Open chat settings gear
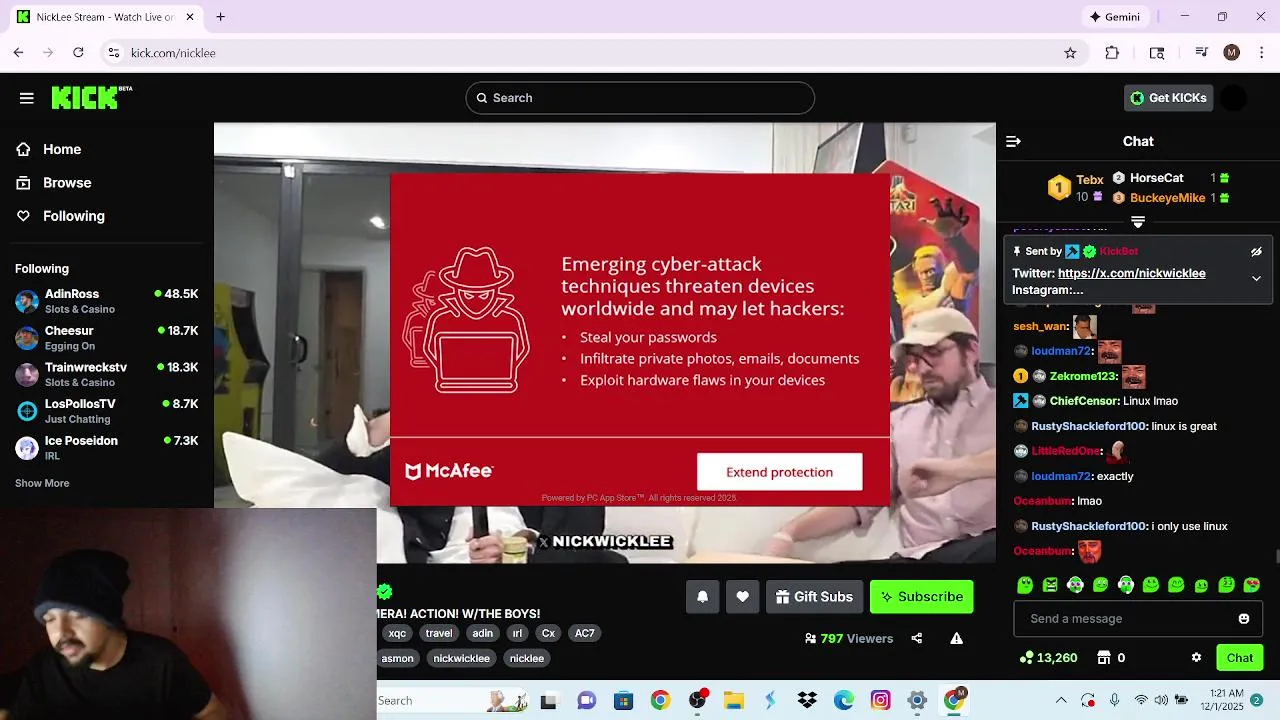Screen dimensions: 1280x720 pyautogui.click(x=1196, y=658)
